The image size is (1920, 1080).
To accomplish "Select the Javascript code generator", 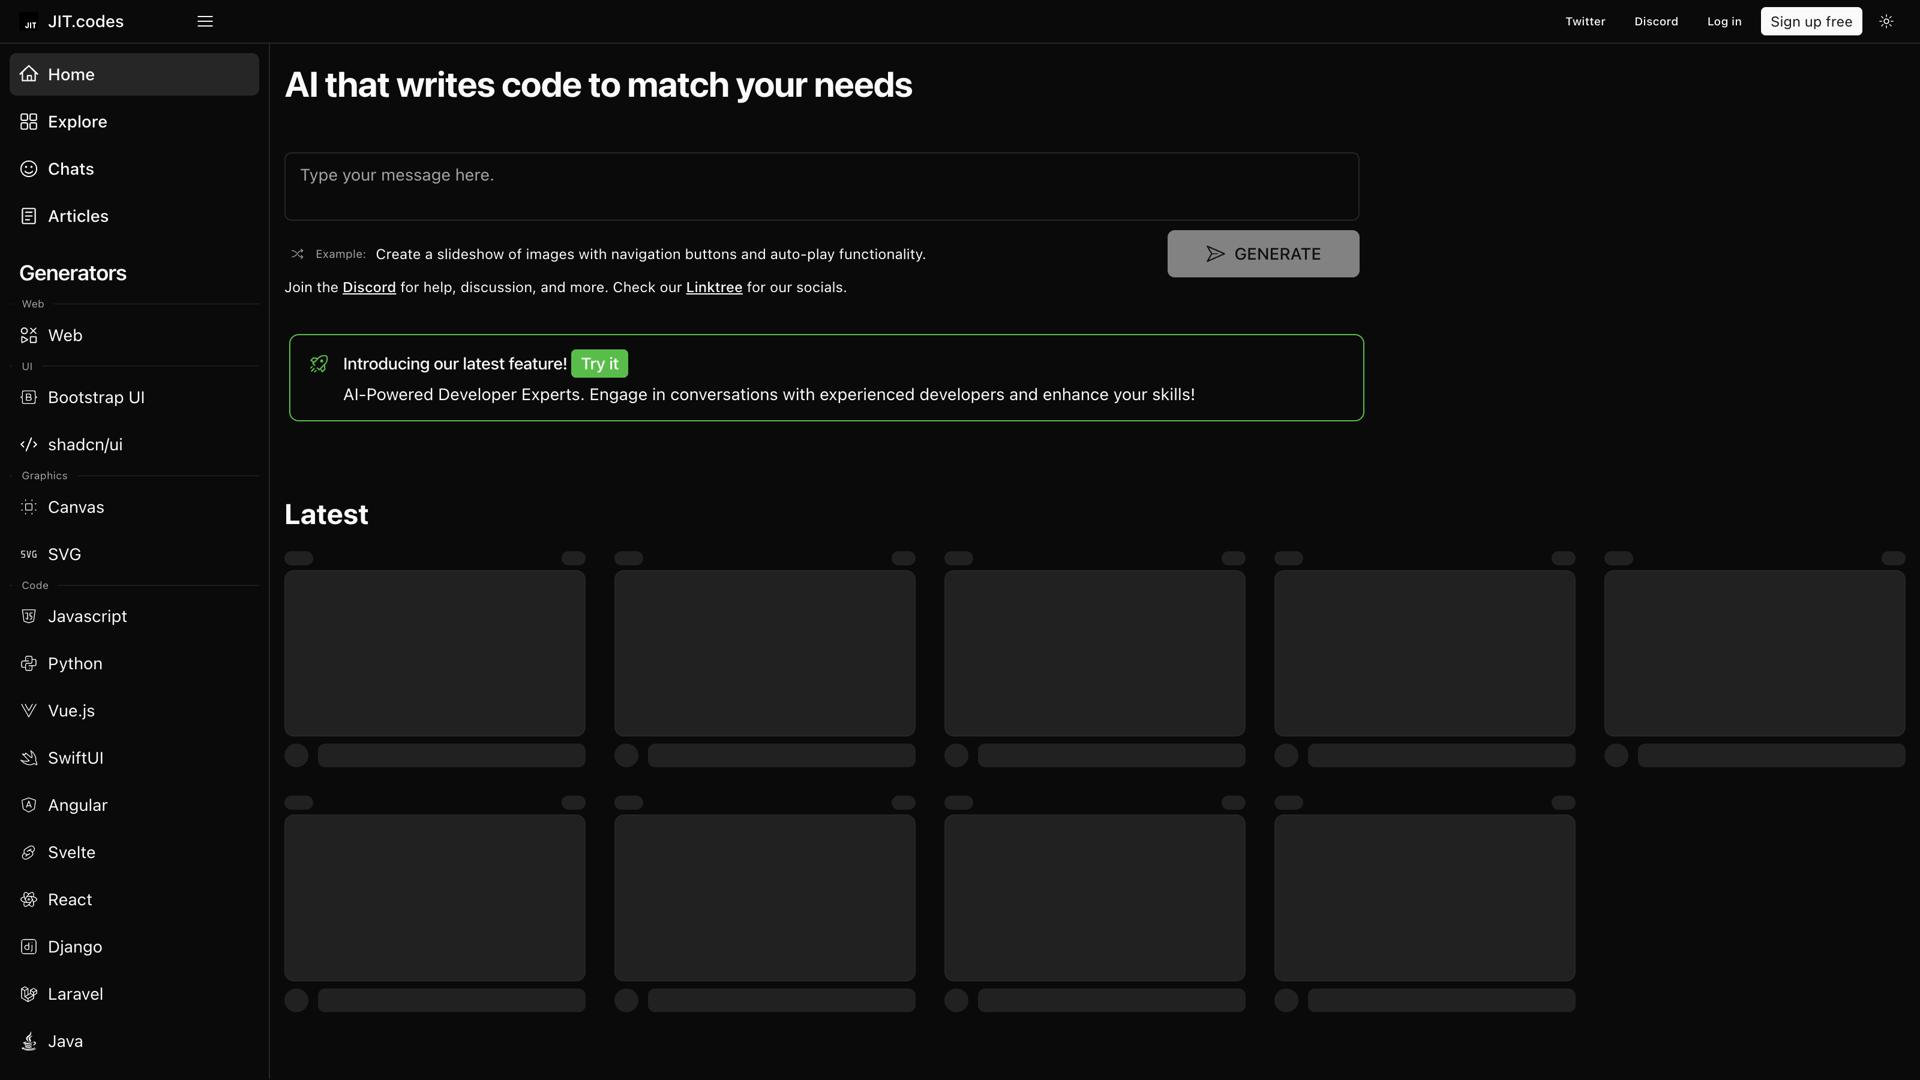I will [87, 616].
